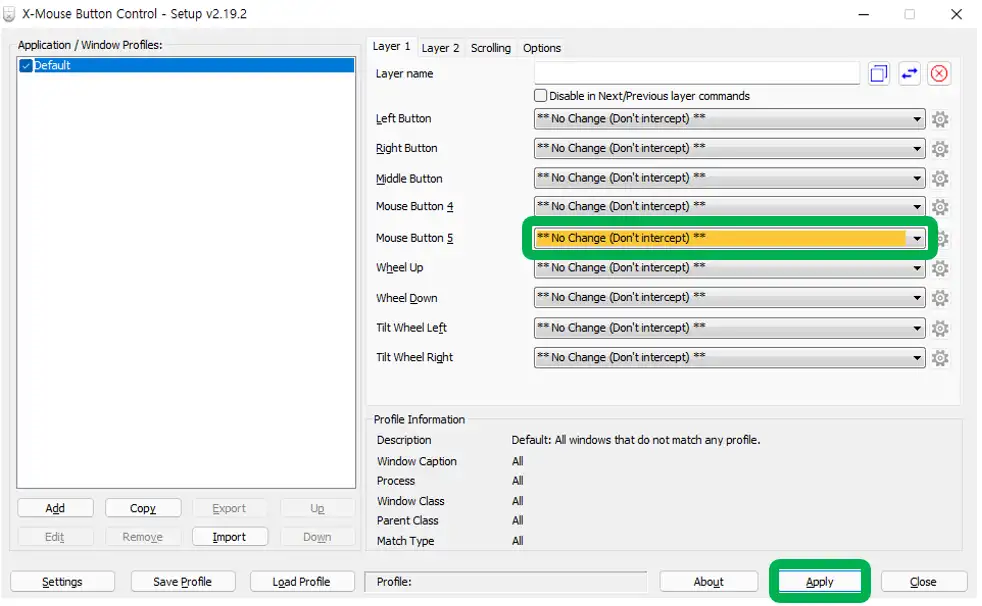Screen dimensions: 982x606
Task: Click the swap layer icon with blue arrows
Action: (x=909, y=74)
